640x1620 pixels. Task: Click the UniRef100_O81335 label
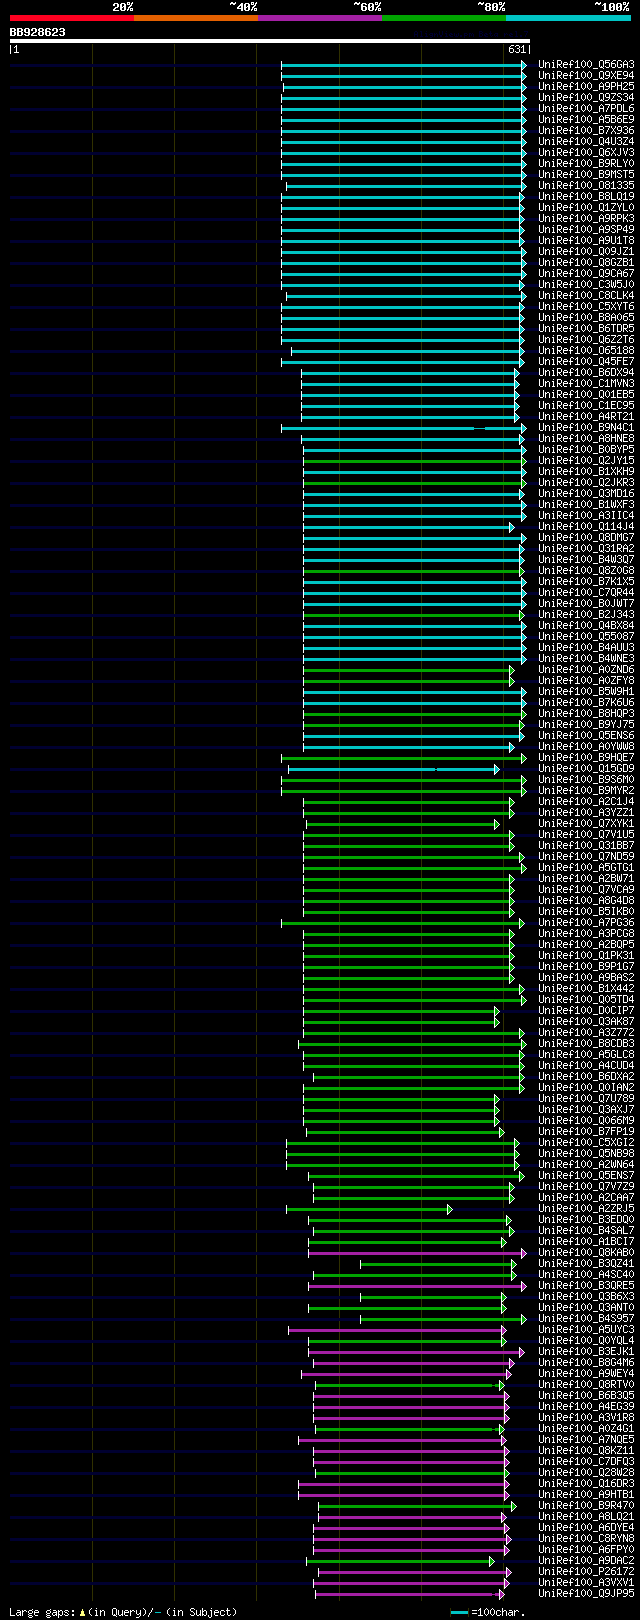(586, 185)
